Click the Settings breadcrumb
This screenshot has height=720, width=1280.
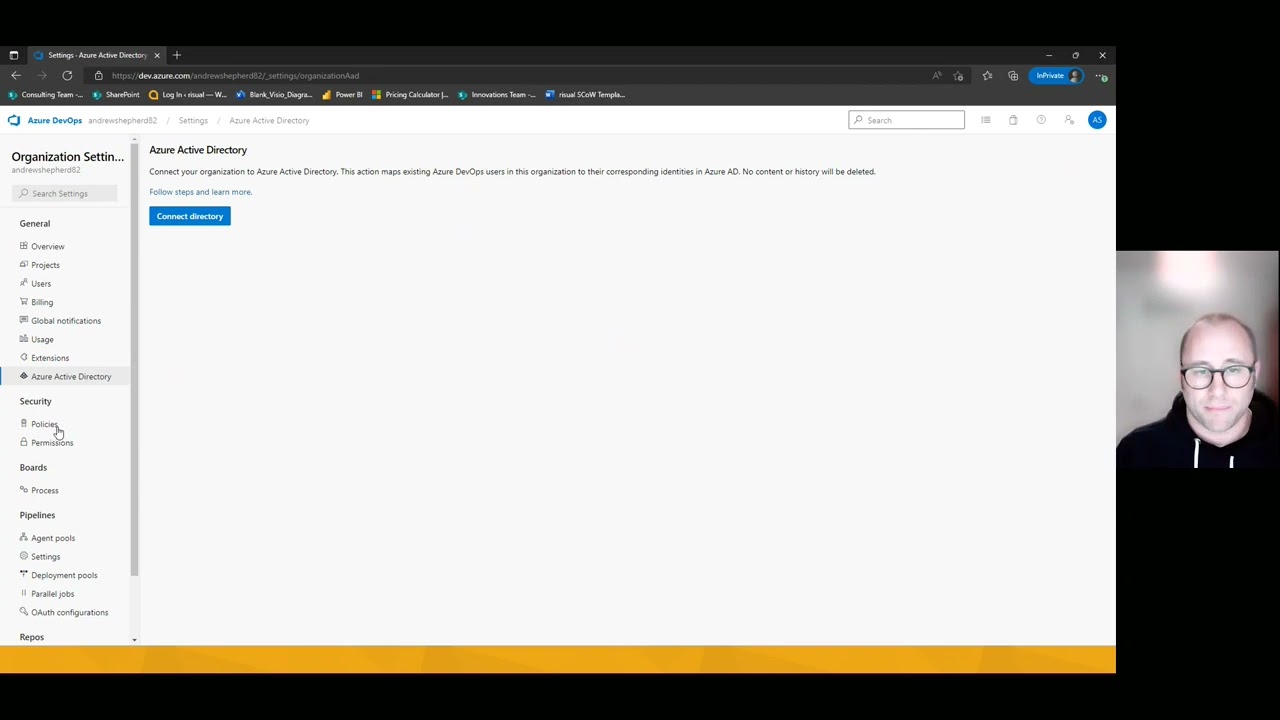(193, 120)
